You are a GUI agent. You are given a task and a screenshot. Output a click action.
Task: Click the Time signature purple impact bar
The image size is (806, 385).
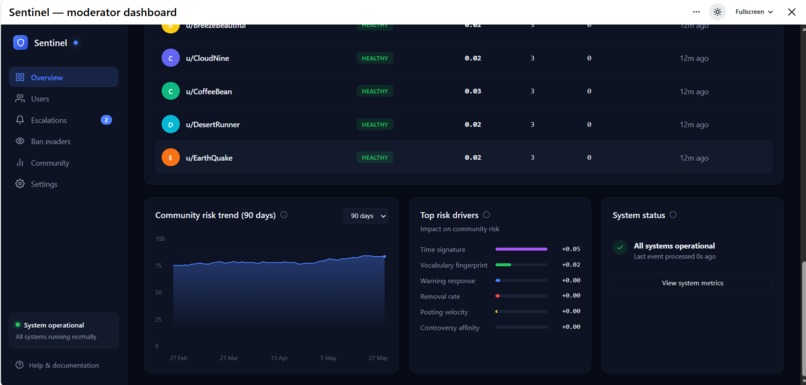(521, 249)
